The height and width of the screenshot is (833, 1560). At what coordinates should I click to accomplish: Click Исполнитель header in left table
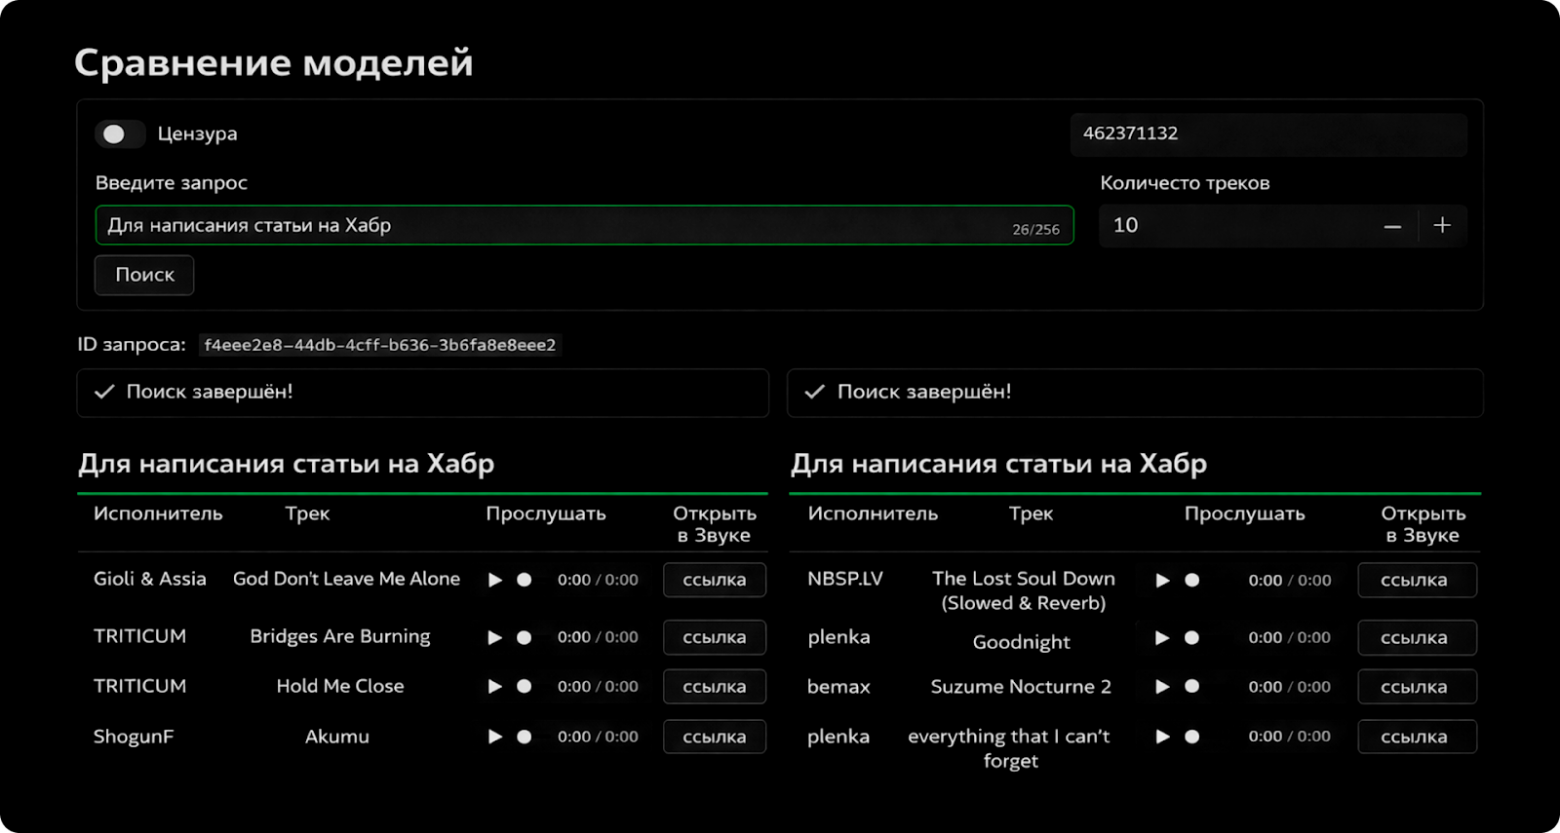click(x=158, y=514)
